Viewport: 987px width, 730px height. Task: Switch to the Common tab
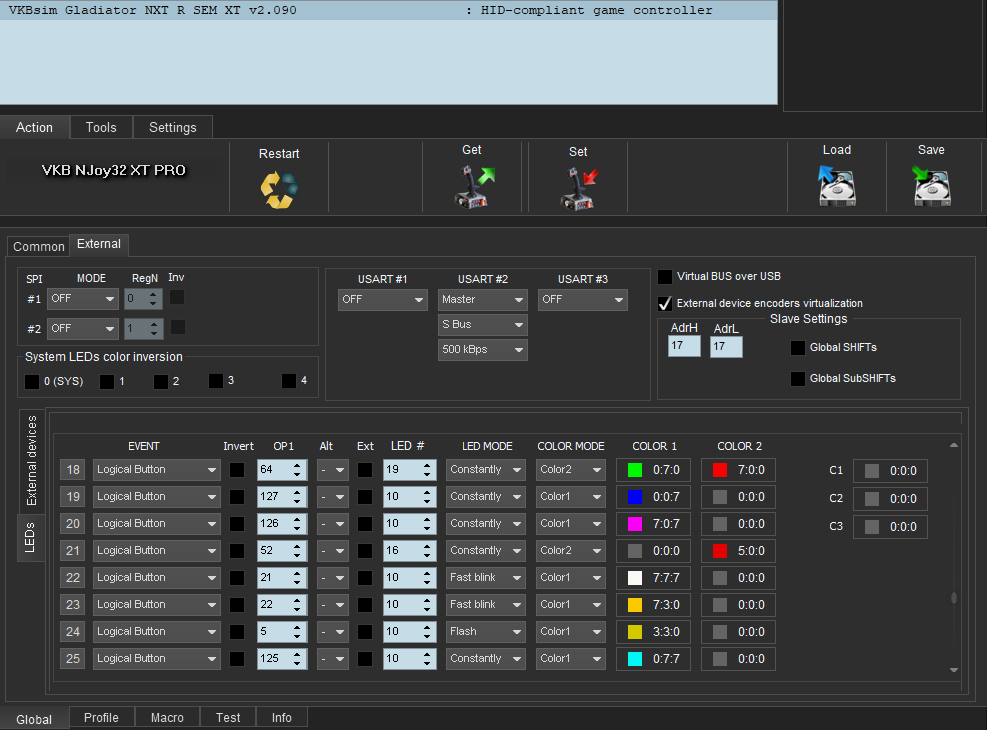pyautogui.click(x=38, y=246)
